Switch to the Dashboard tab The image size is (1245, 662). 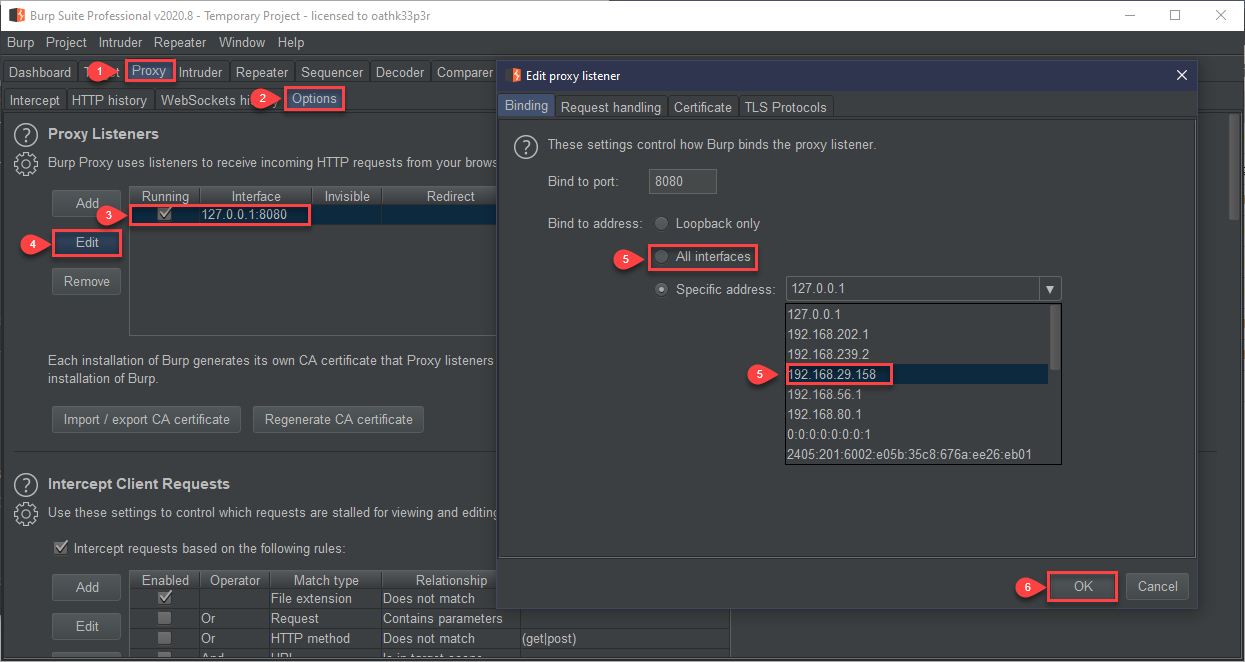point(40,72)
